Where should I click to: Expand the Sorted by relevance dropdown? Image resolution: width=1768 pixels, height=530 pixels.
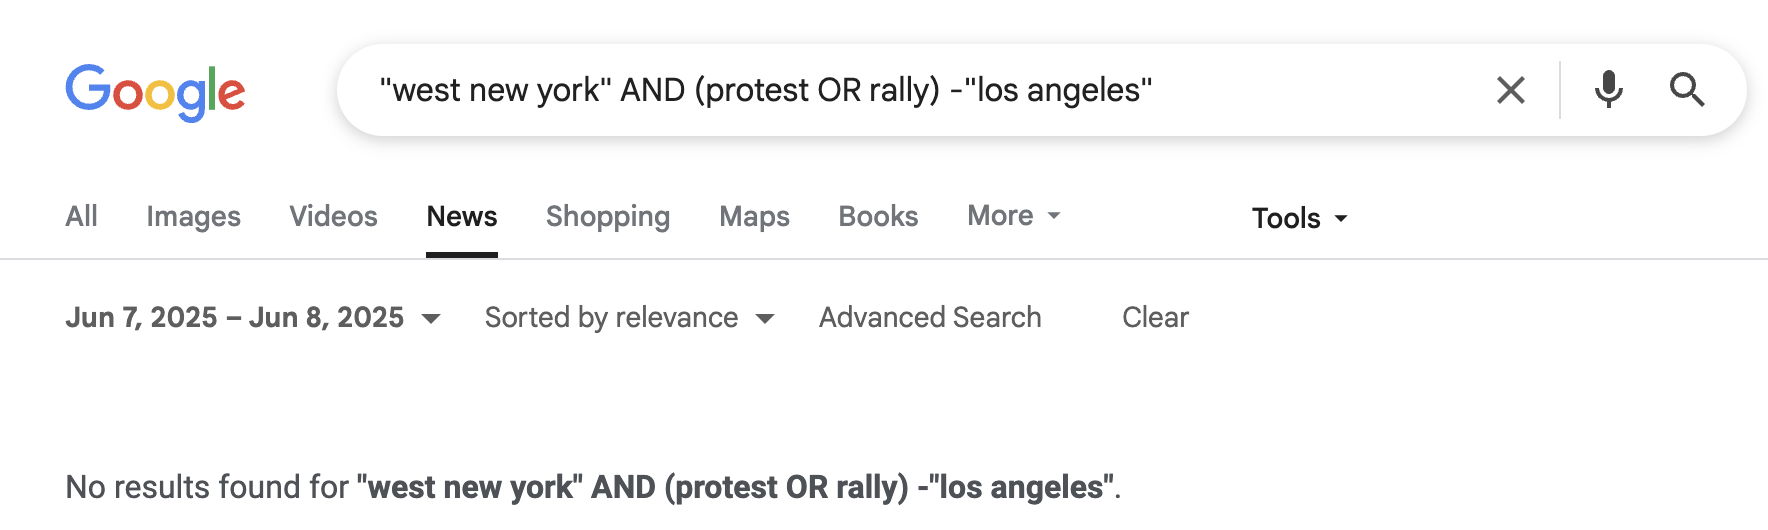630,318
